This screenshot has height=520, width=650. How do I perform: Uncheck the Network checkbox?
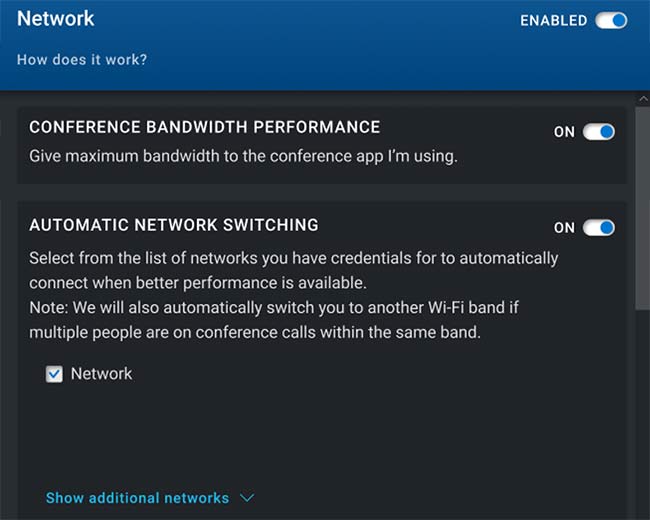[x=54, y=374]
